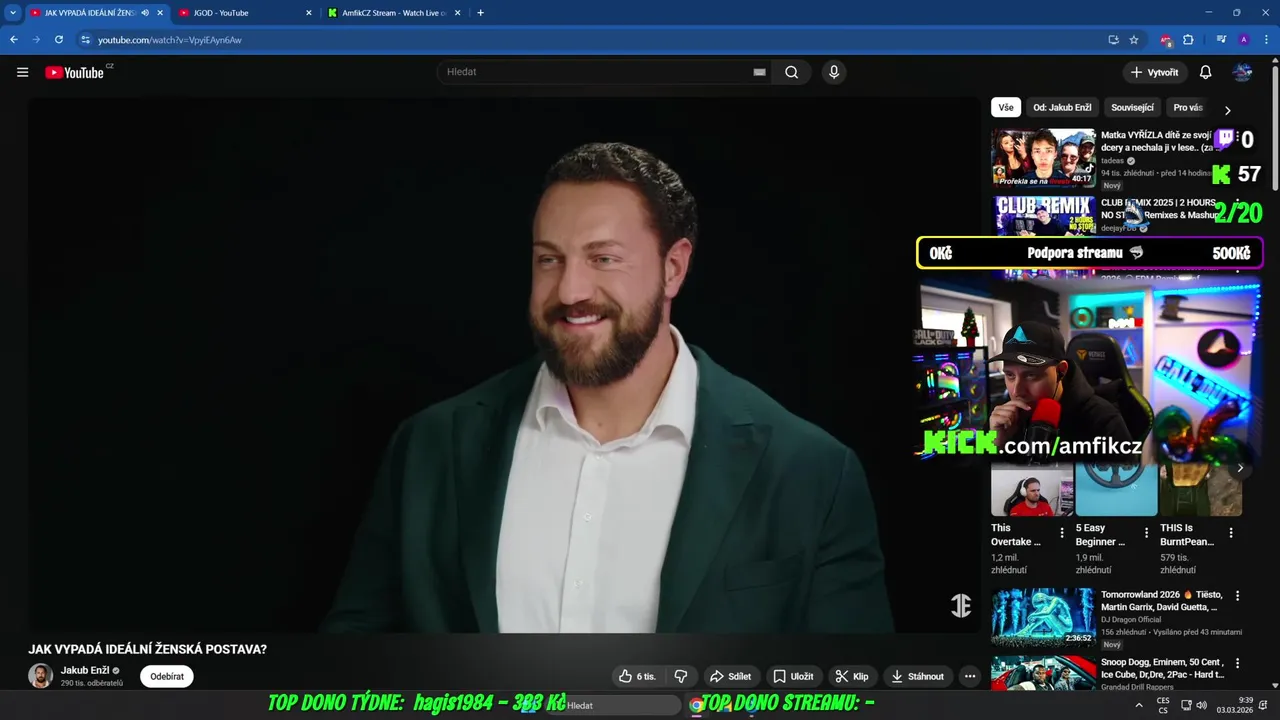Screen dimensions: 1280x720
Task: Open 'Snoop Dogg, Eminem, 50 Cent' video title
Action: pos(1162,668)
